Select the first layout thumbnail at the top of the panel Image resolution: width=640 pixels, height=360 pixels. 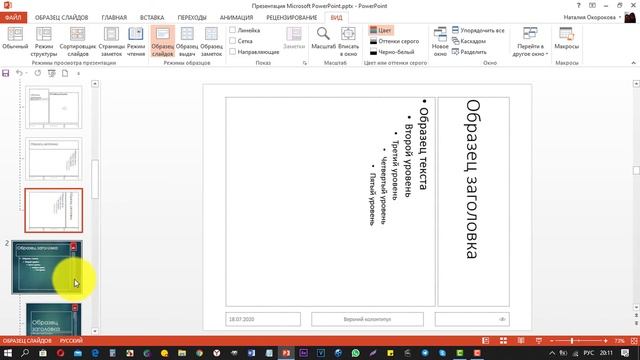click(x=53, y=107)
